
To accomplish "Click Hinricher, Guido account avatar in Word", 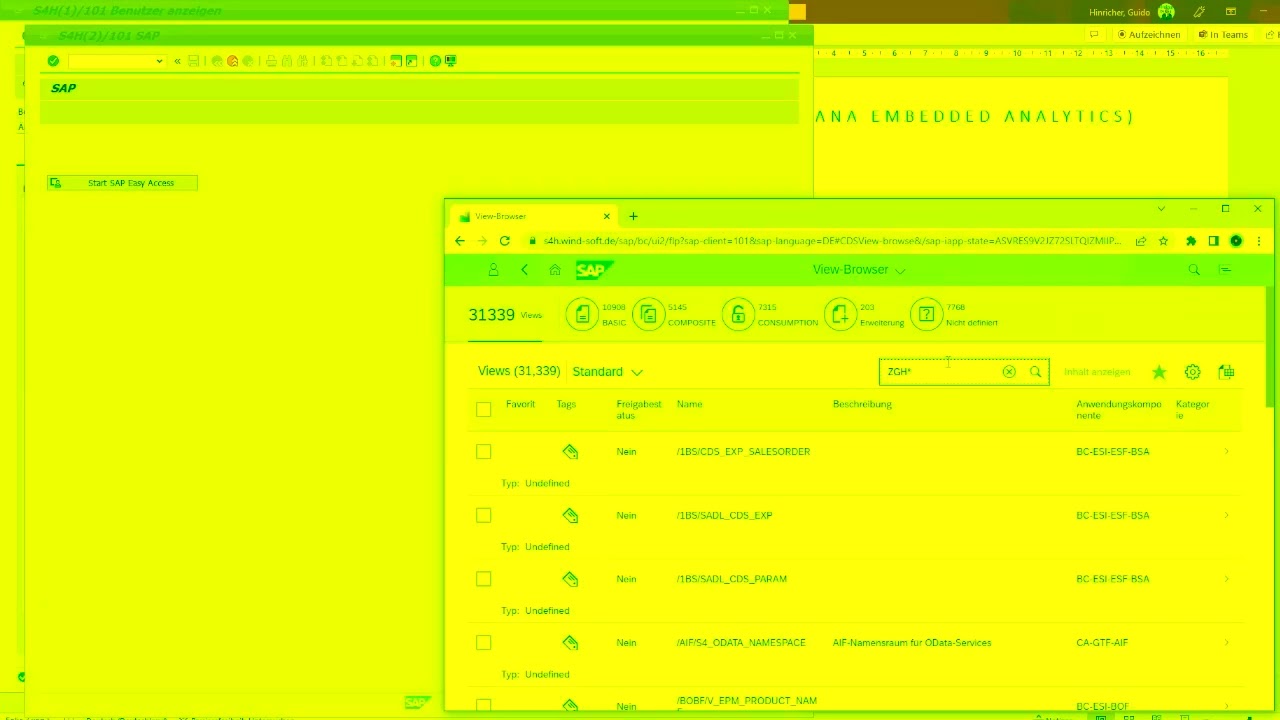I will click(1166, 12).
